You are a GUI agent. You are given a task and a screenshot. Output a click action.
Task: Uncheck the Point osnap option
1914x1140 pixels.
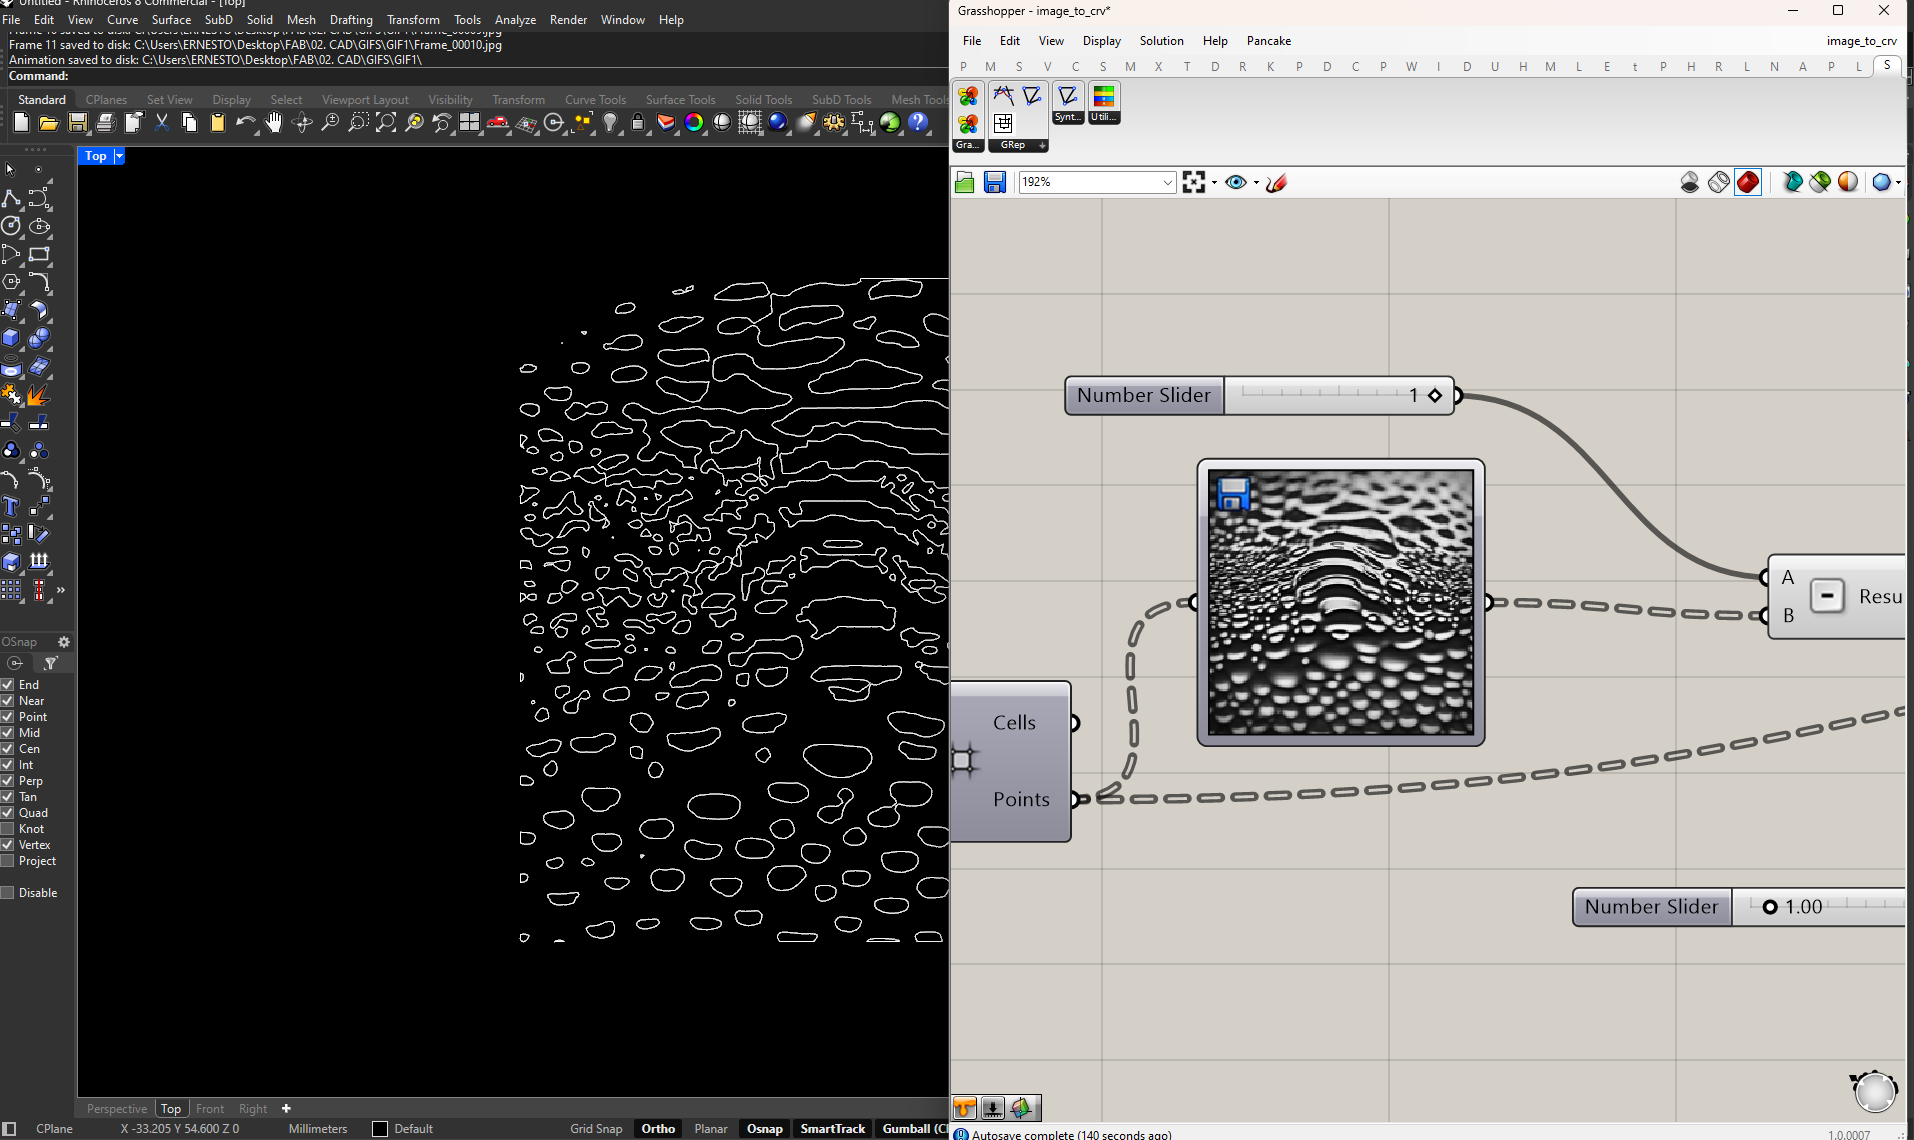[7, 717]
